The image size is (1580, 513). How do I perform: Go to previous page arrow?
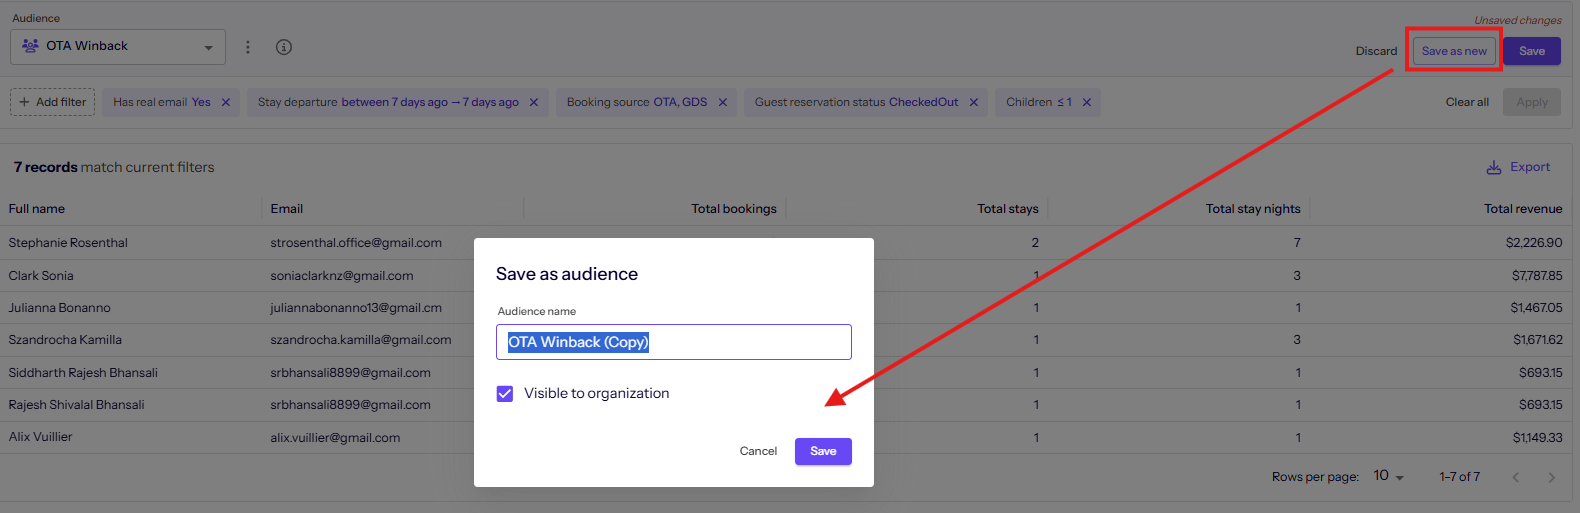coord(1516,477)
